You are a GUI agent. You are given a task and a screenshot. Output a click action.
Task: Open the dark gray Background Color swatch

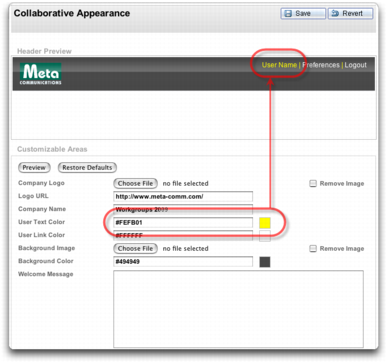(265, 262)
